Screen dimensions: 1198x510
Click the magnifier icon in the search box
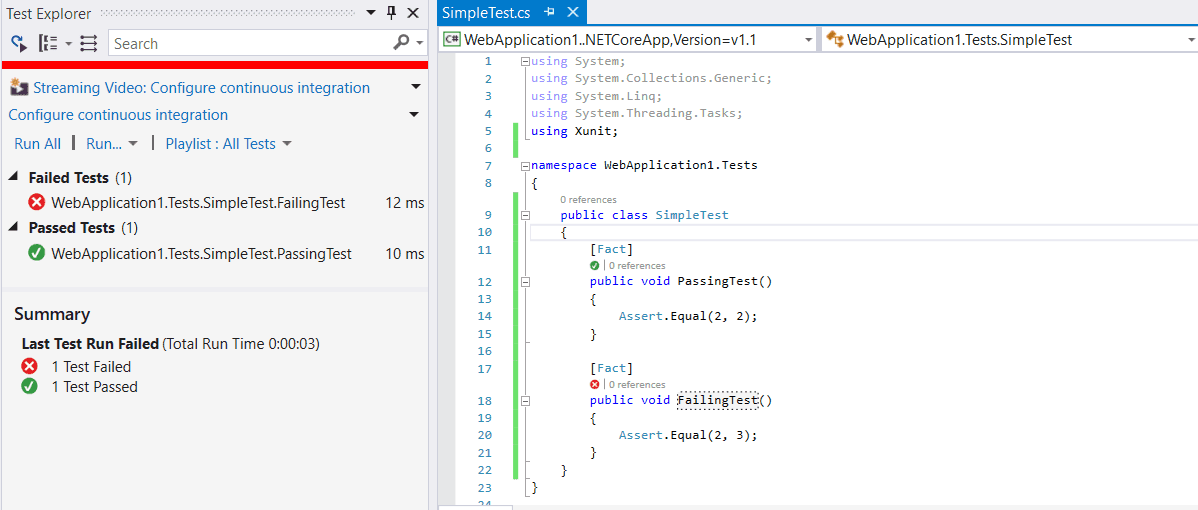pyautogui.click(x=402, y=42)
